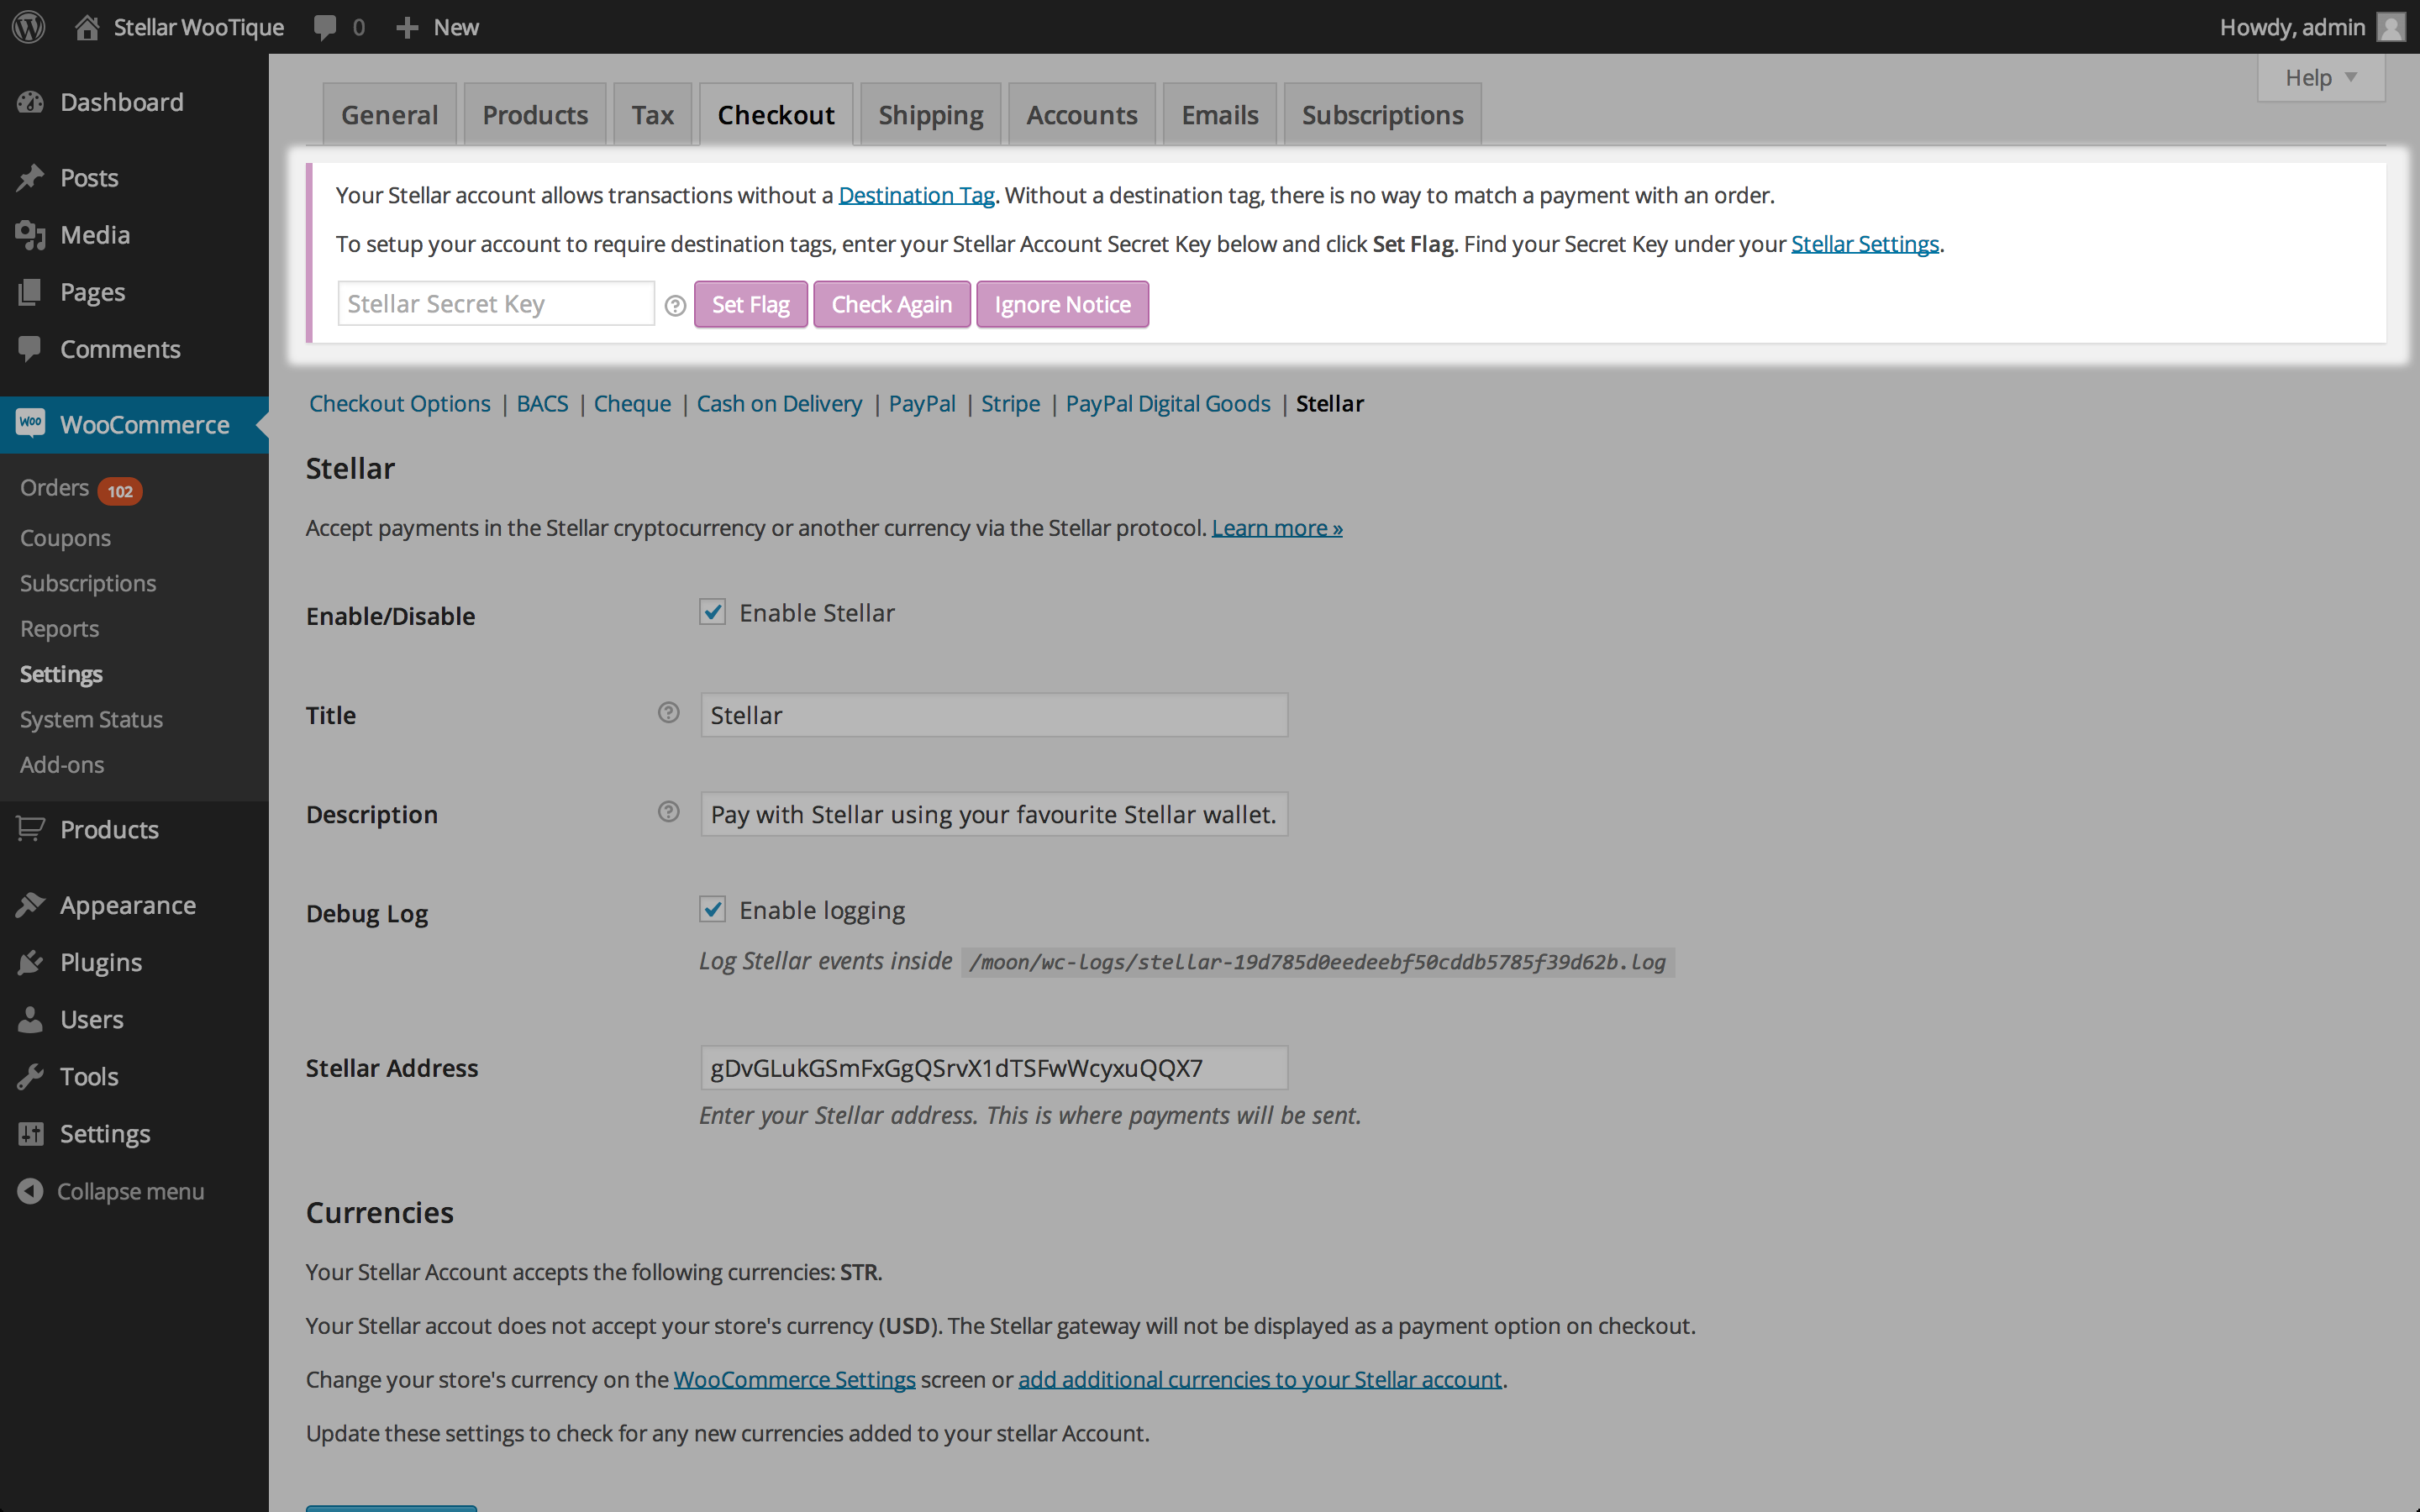Go to Cash on Delivery settings

click(x=779, y=403)
